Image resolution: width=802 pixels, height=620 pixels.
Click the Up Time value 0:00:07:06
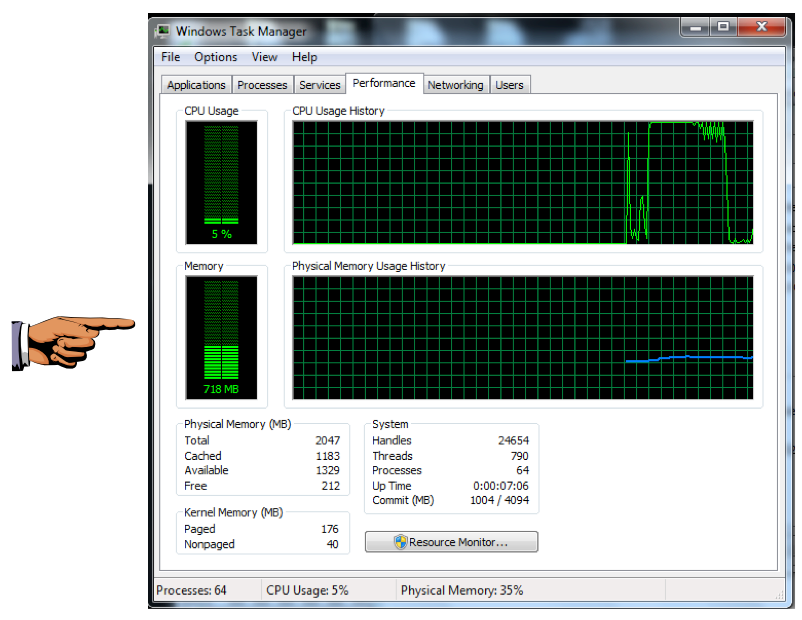click(x=501, y=486)
